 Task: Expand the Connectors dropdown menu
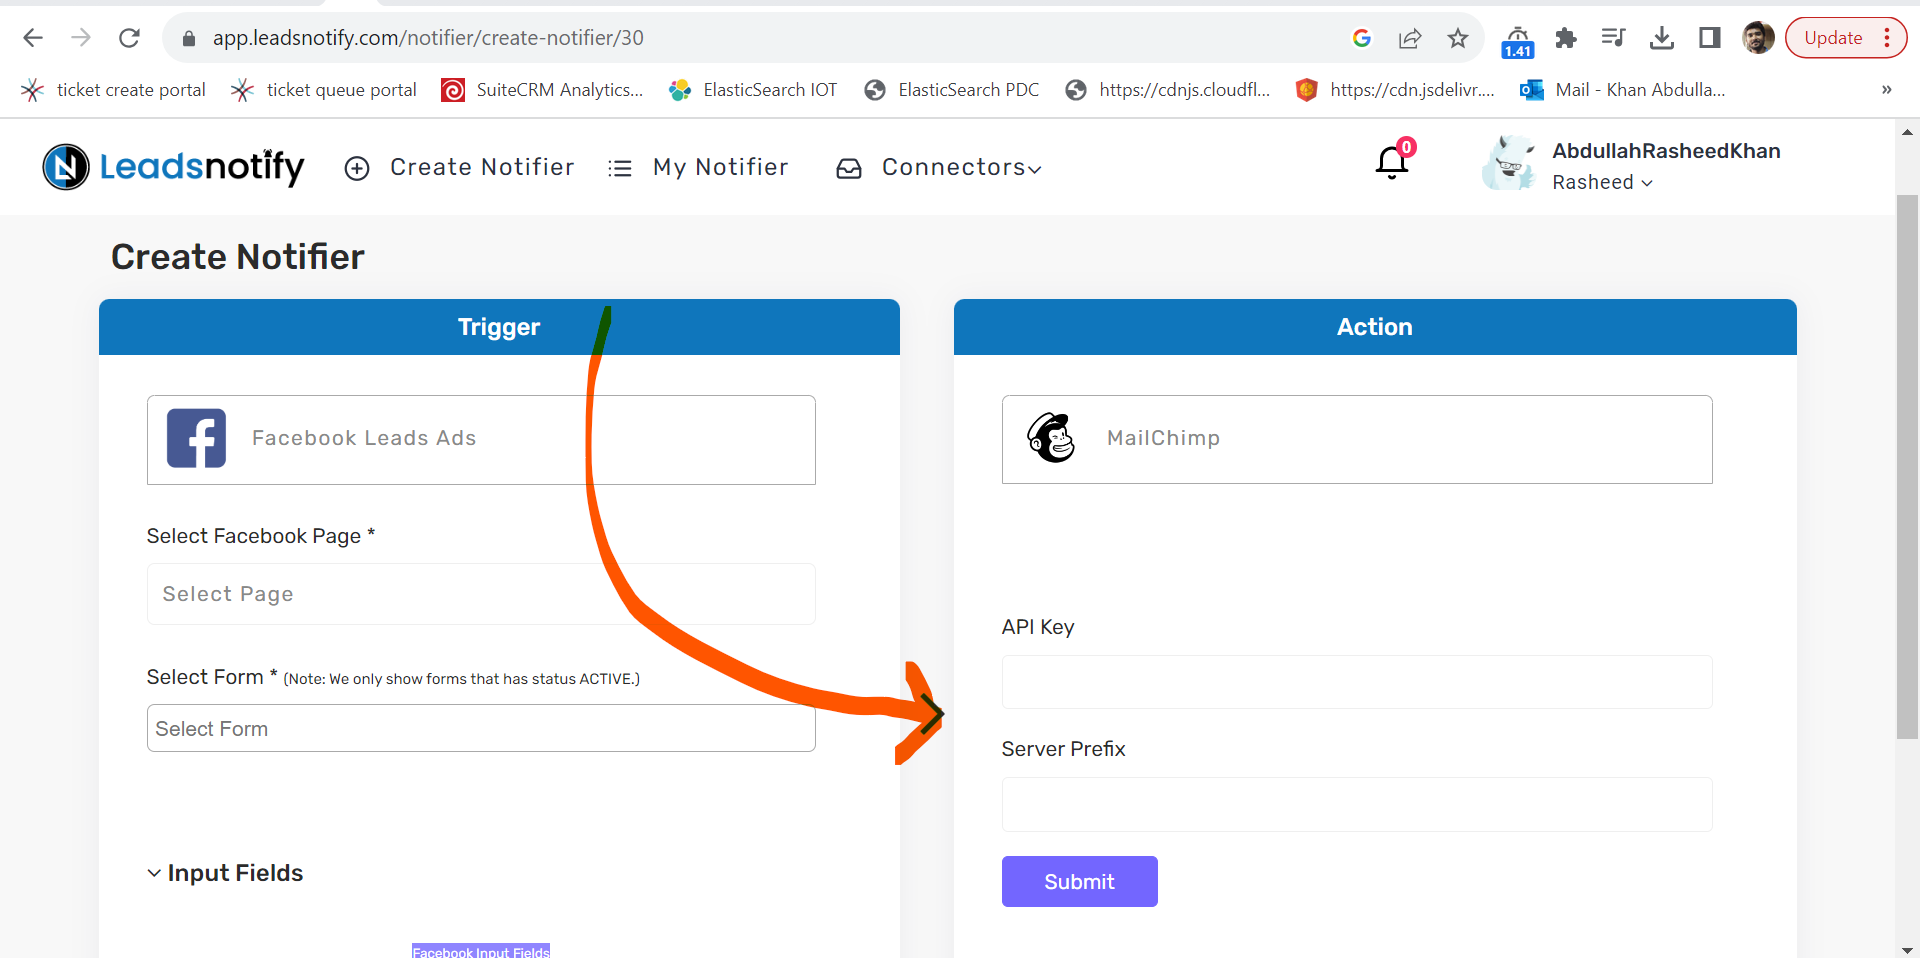pyautogui.click(x=939, y=167)
